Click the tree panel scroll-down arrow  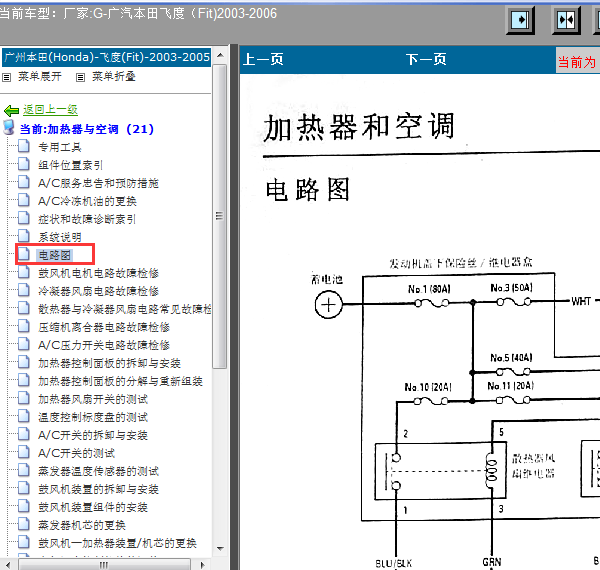click(220, 549)
